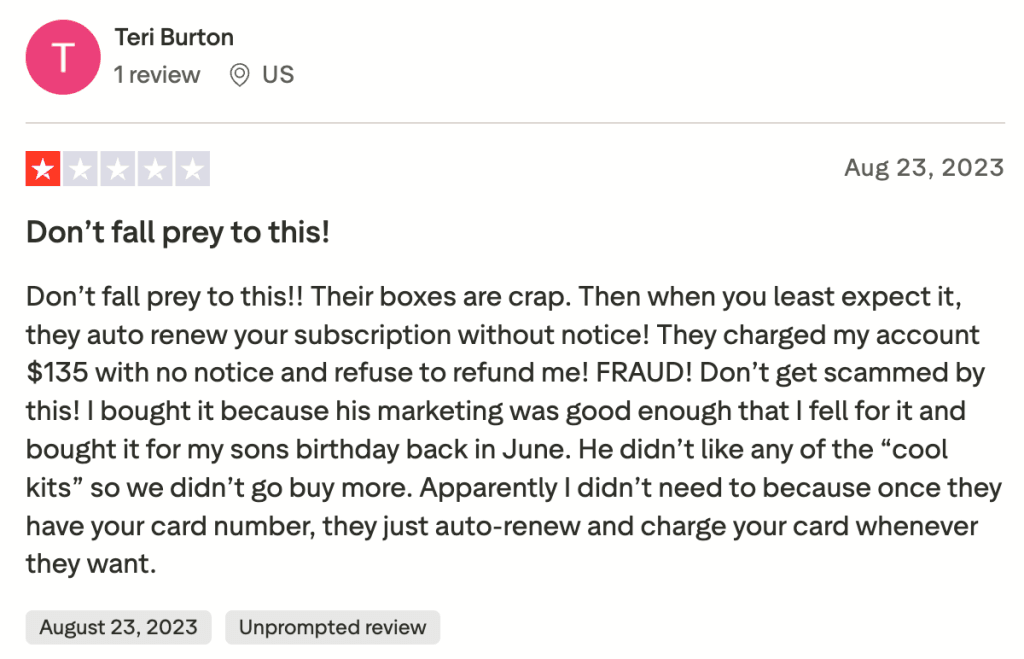Click the "Aug 23, 2023" review date
Viewport: 1024px width, 659px height.
[x=923, y=167]
